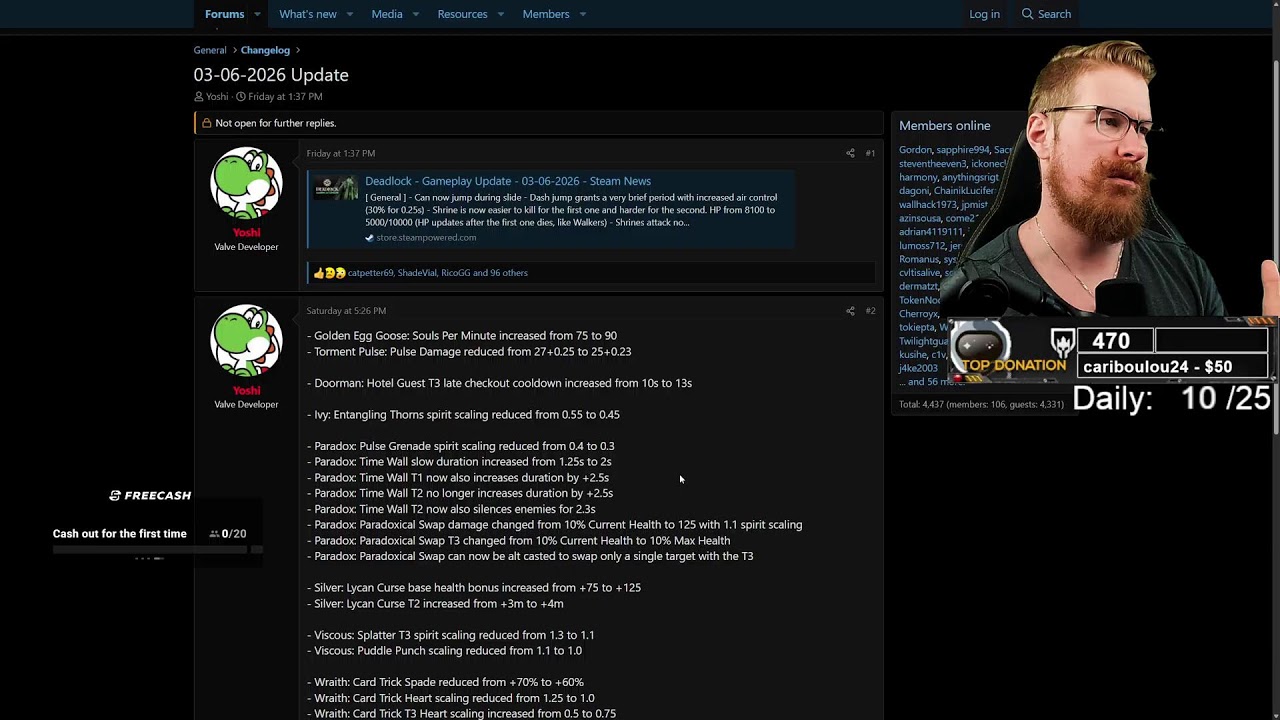Expand the Forums dropdown arrow
The width and height of the screenshot is (1280, 720).
257,14
